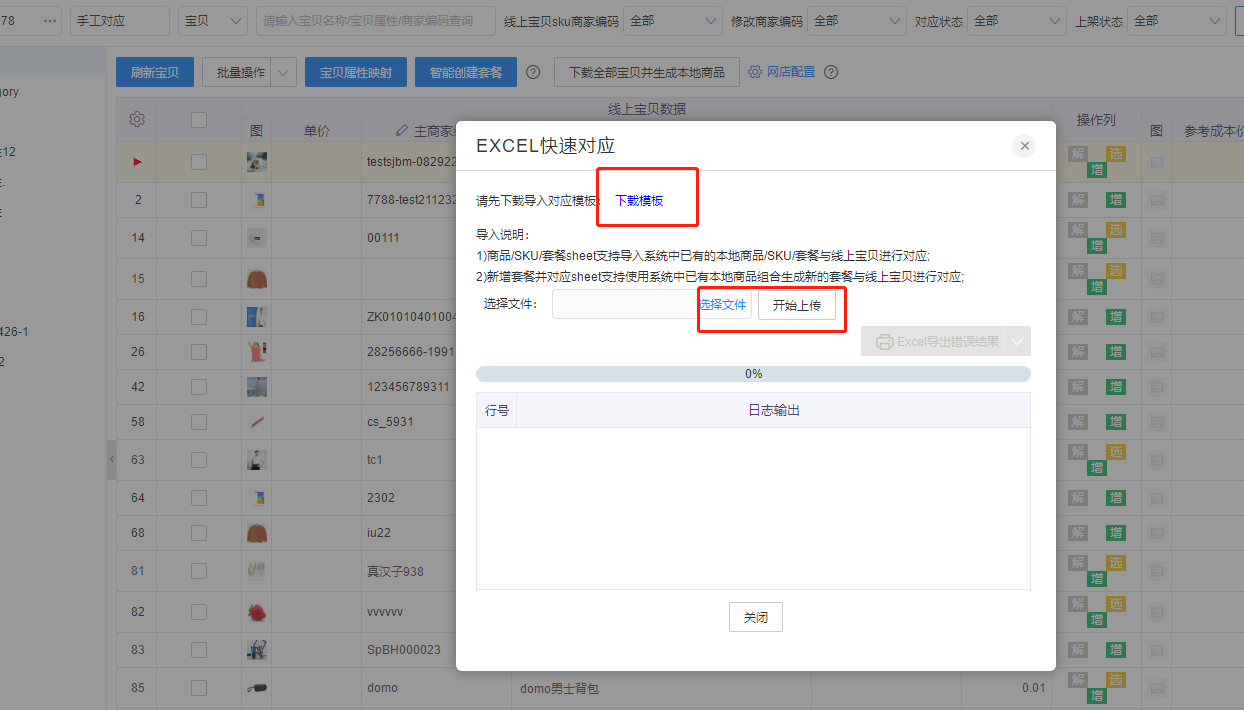Click the 解 icon in row 16
The height and width of the screenshot is (710, 1244).
coord(1077,317)
